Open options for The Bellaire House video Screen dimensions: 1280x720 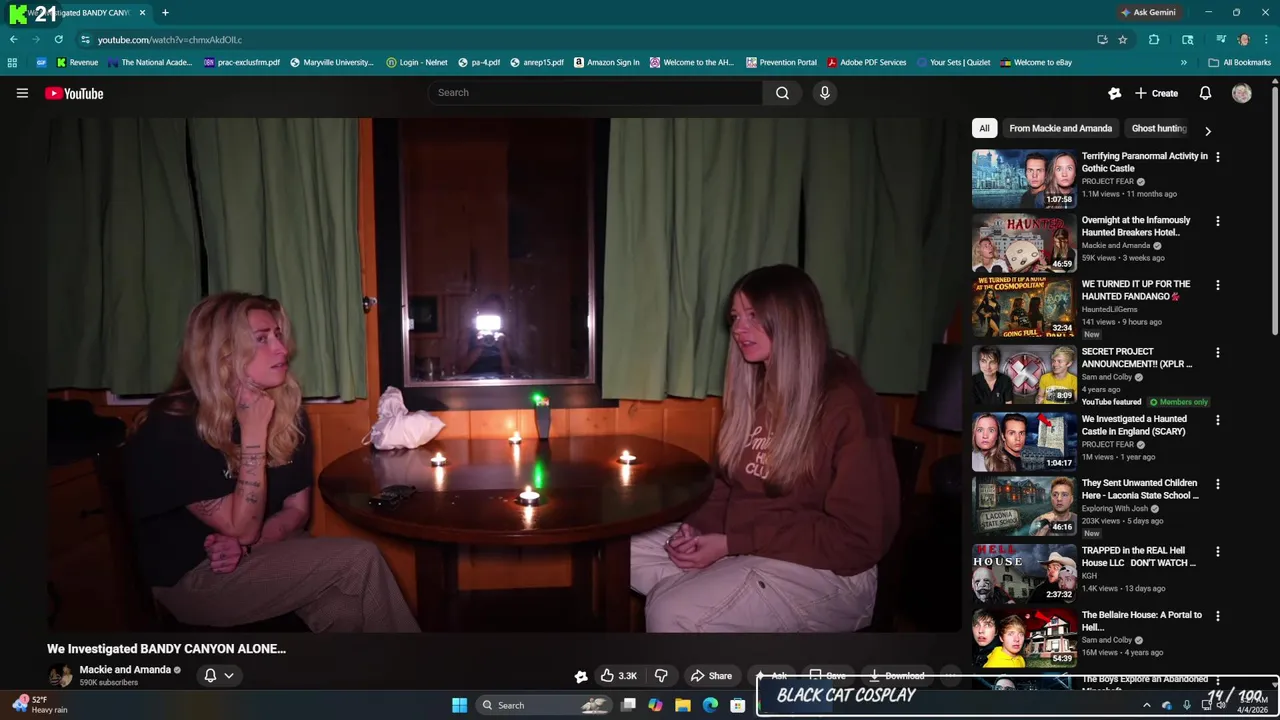(x=1217, y=616)
